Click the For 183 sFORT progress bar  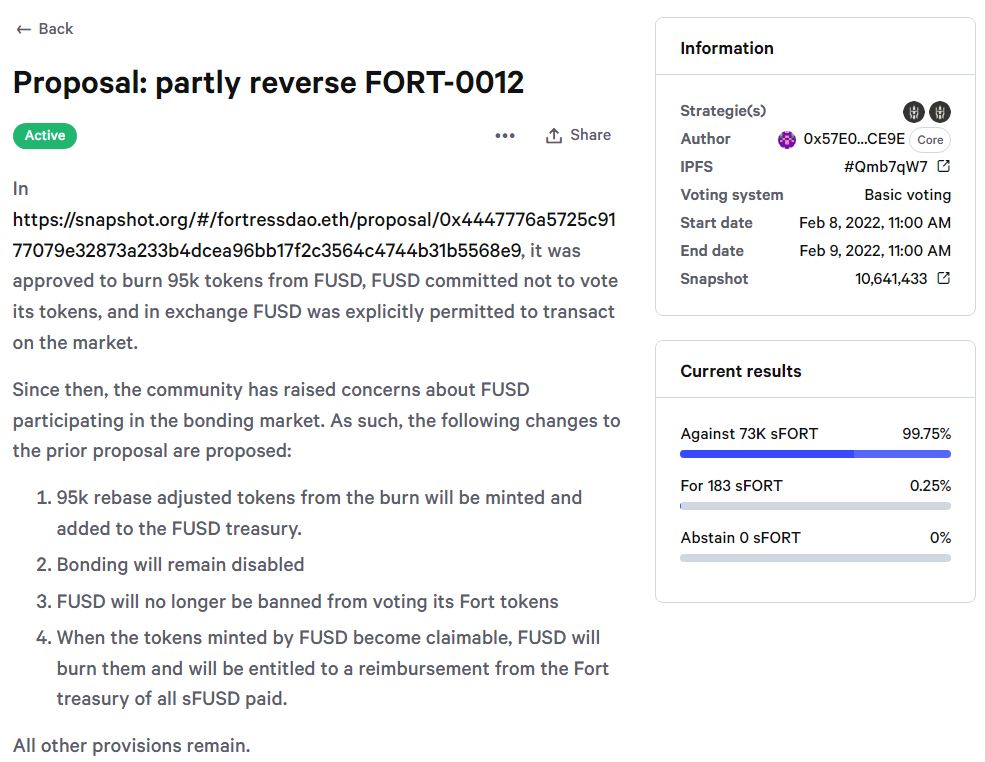tap(815, 506)
